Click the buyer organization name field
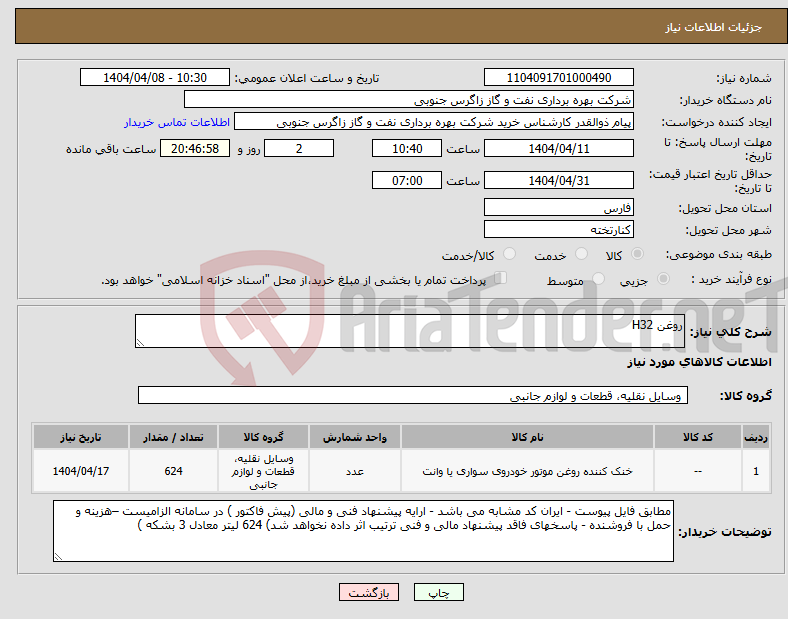 409,99
